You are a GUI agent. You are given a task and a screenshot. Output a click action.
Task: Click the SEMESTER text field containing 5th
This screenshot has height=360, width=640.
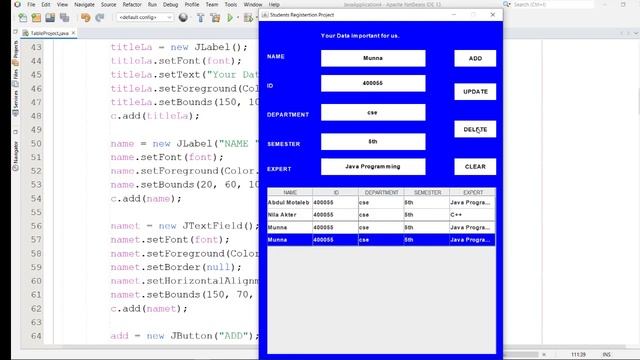coord(373,142)
